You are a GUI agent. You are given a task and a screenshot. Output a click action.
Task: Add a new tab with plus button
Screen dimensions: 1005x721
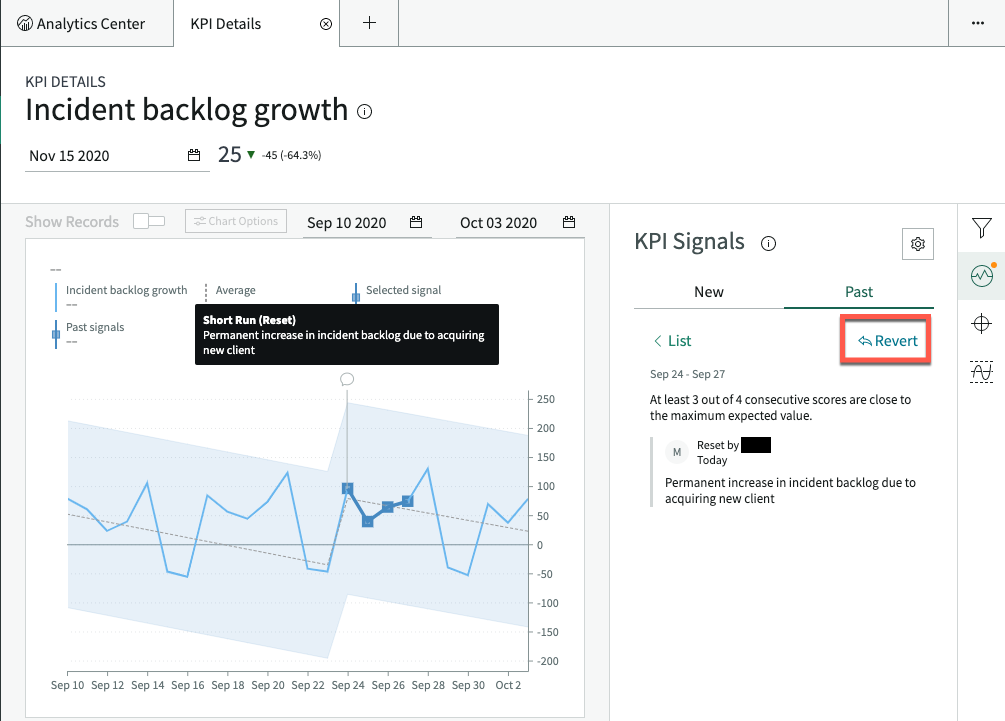pyautogui.click(x=369, y=23)
